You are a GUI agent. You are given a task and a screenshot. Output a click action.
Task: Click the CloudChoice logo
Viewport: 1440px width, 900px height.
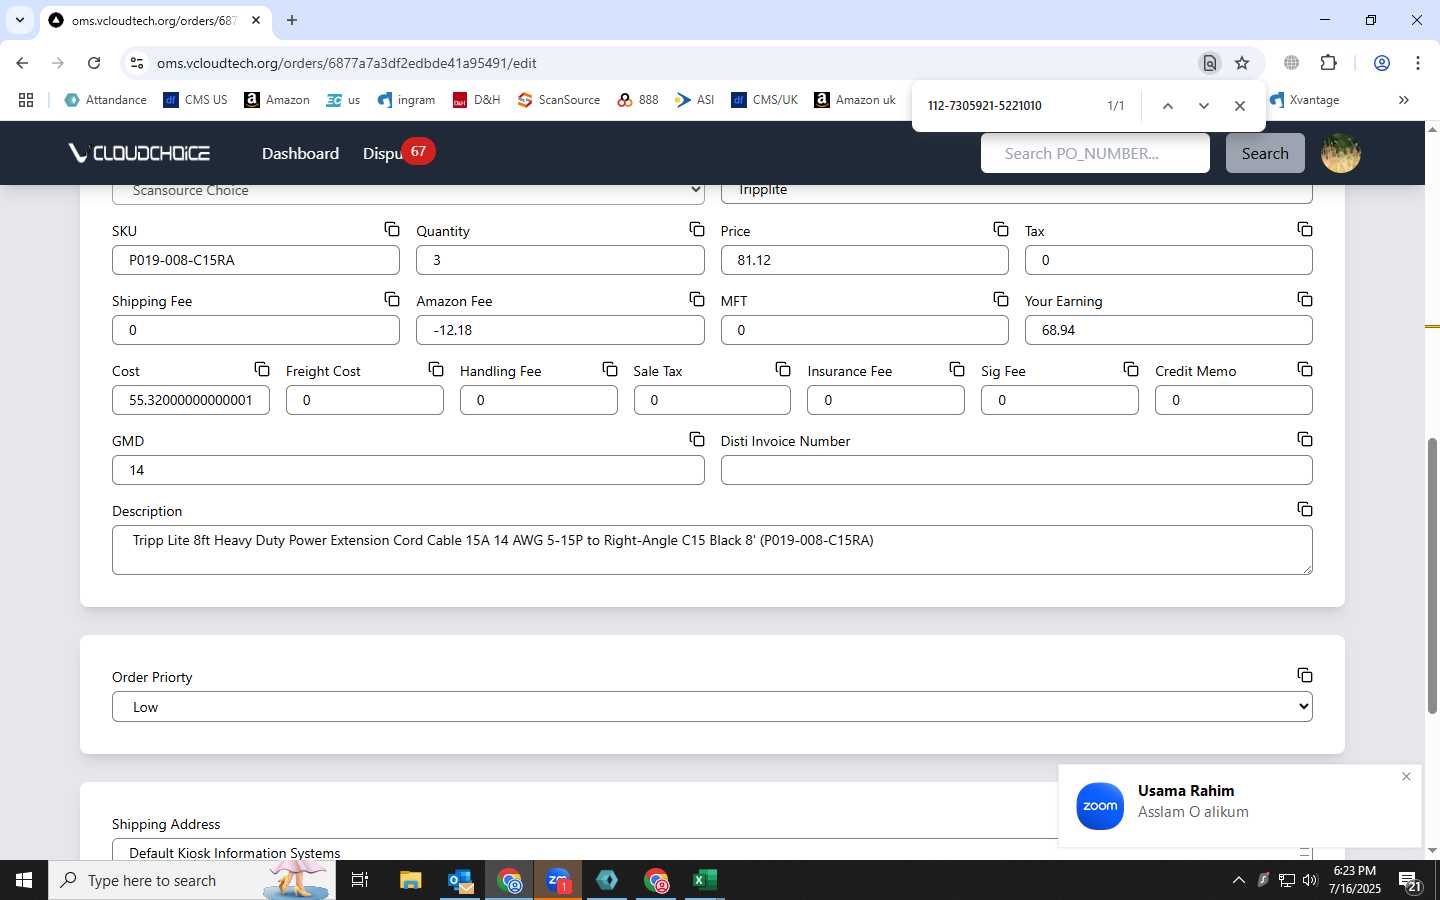coord(139,153)
